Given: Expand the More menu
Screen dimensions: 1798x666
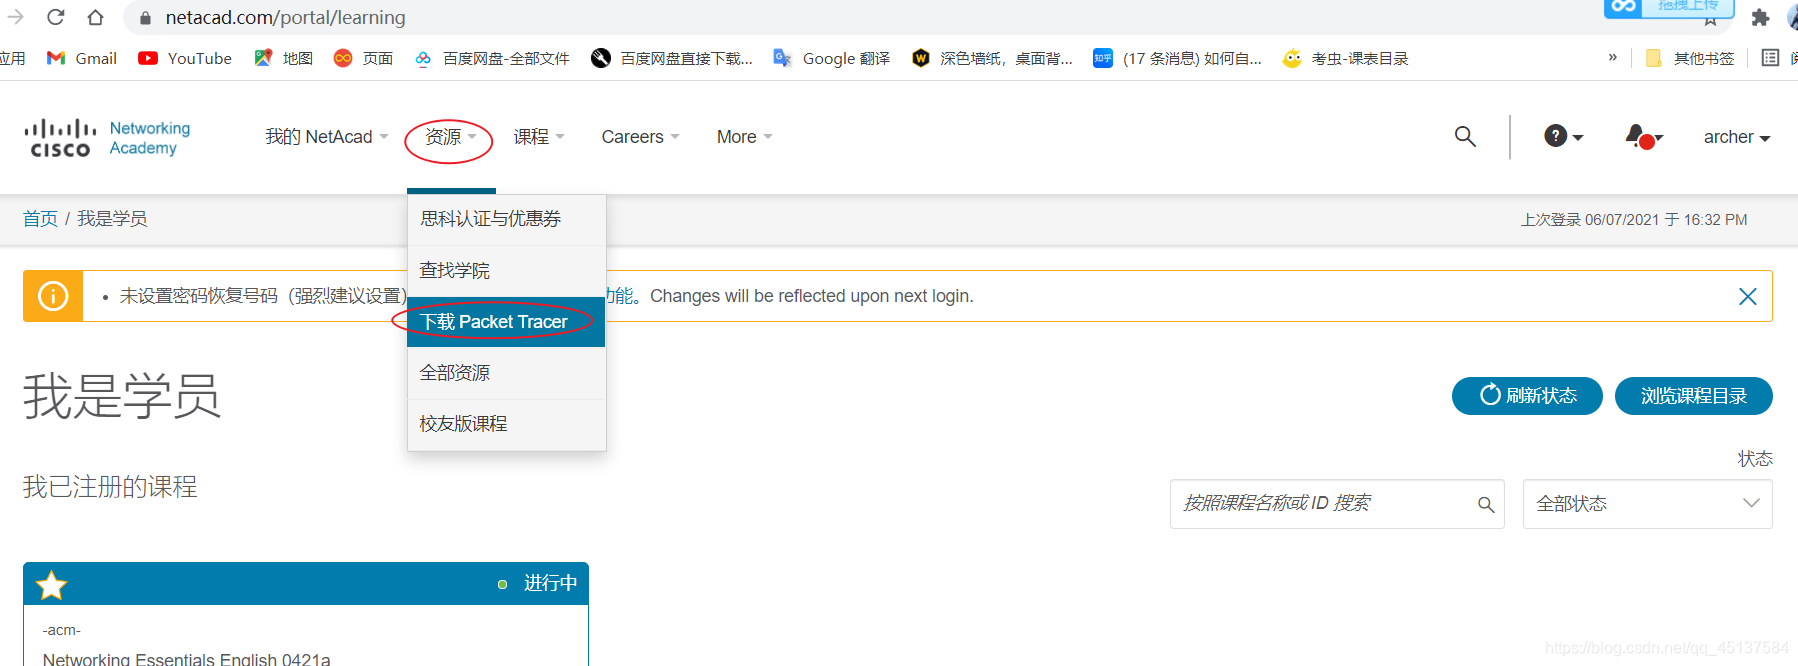Looking at the screenshot, I should (x=744, y=137).
